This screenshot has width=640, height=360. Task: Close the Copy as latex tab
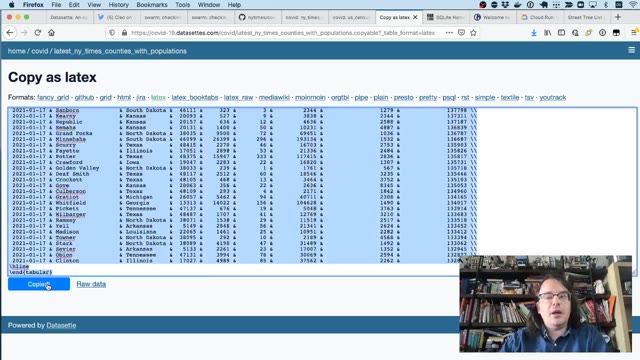(415, 17)
